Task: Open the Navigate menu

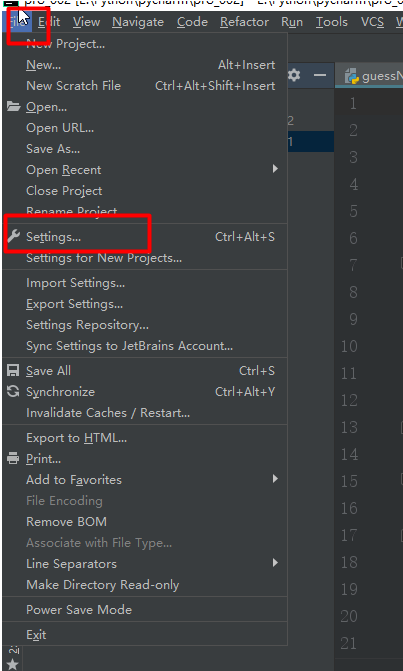Action: 138,22
